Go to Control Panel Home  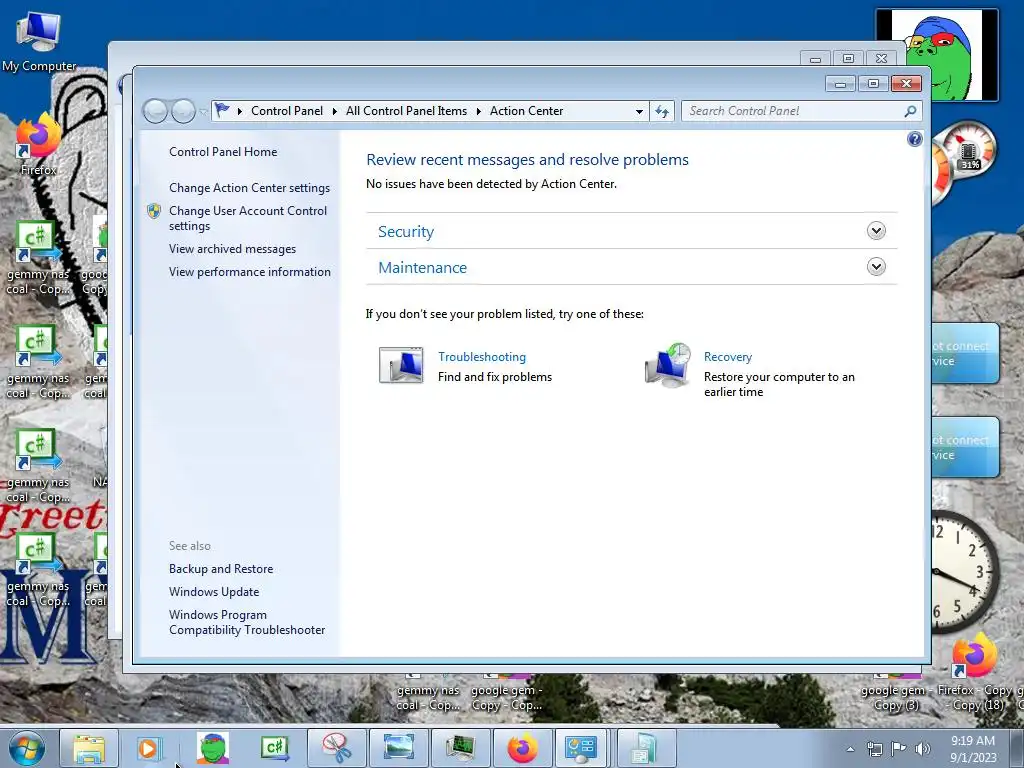(x=223, y=152)
